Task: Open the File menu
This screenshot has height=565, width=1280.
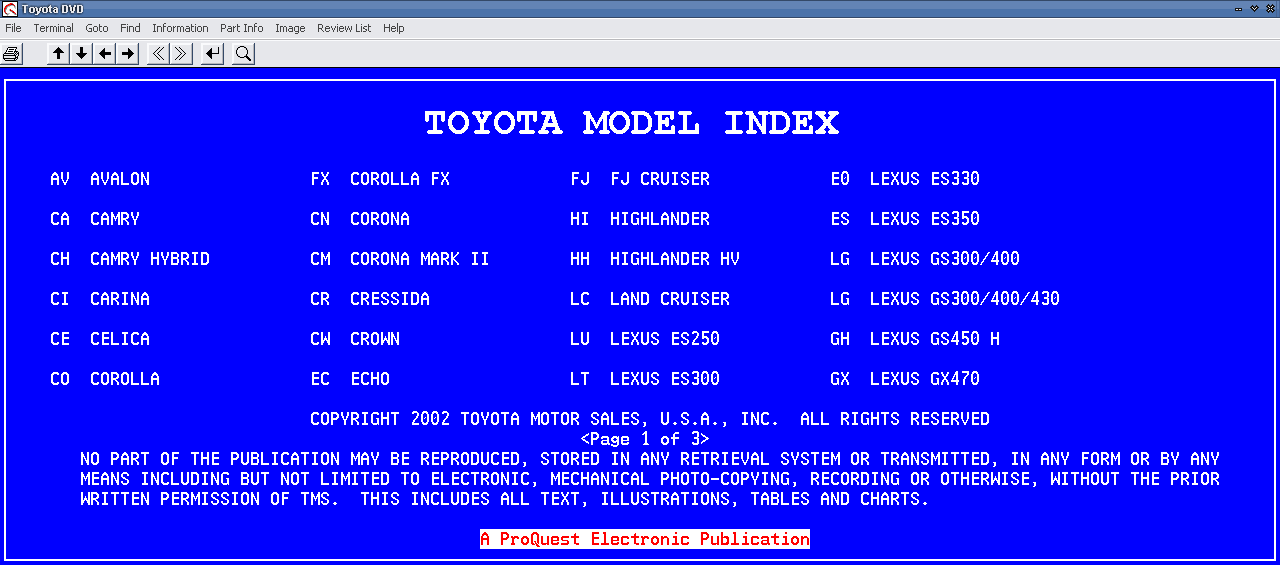Action: (x=13, y=28)
